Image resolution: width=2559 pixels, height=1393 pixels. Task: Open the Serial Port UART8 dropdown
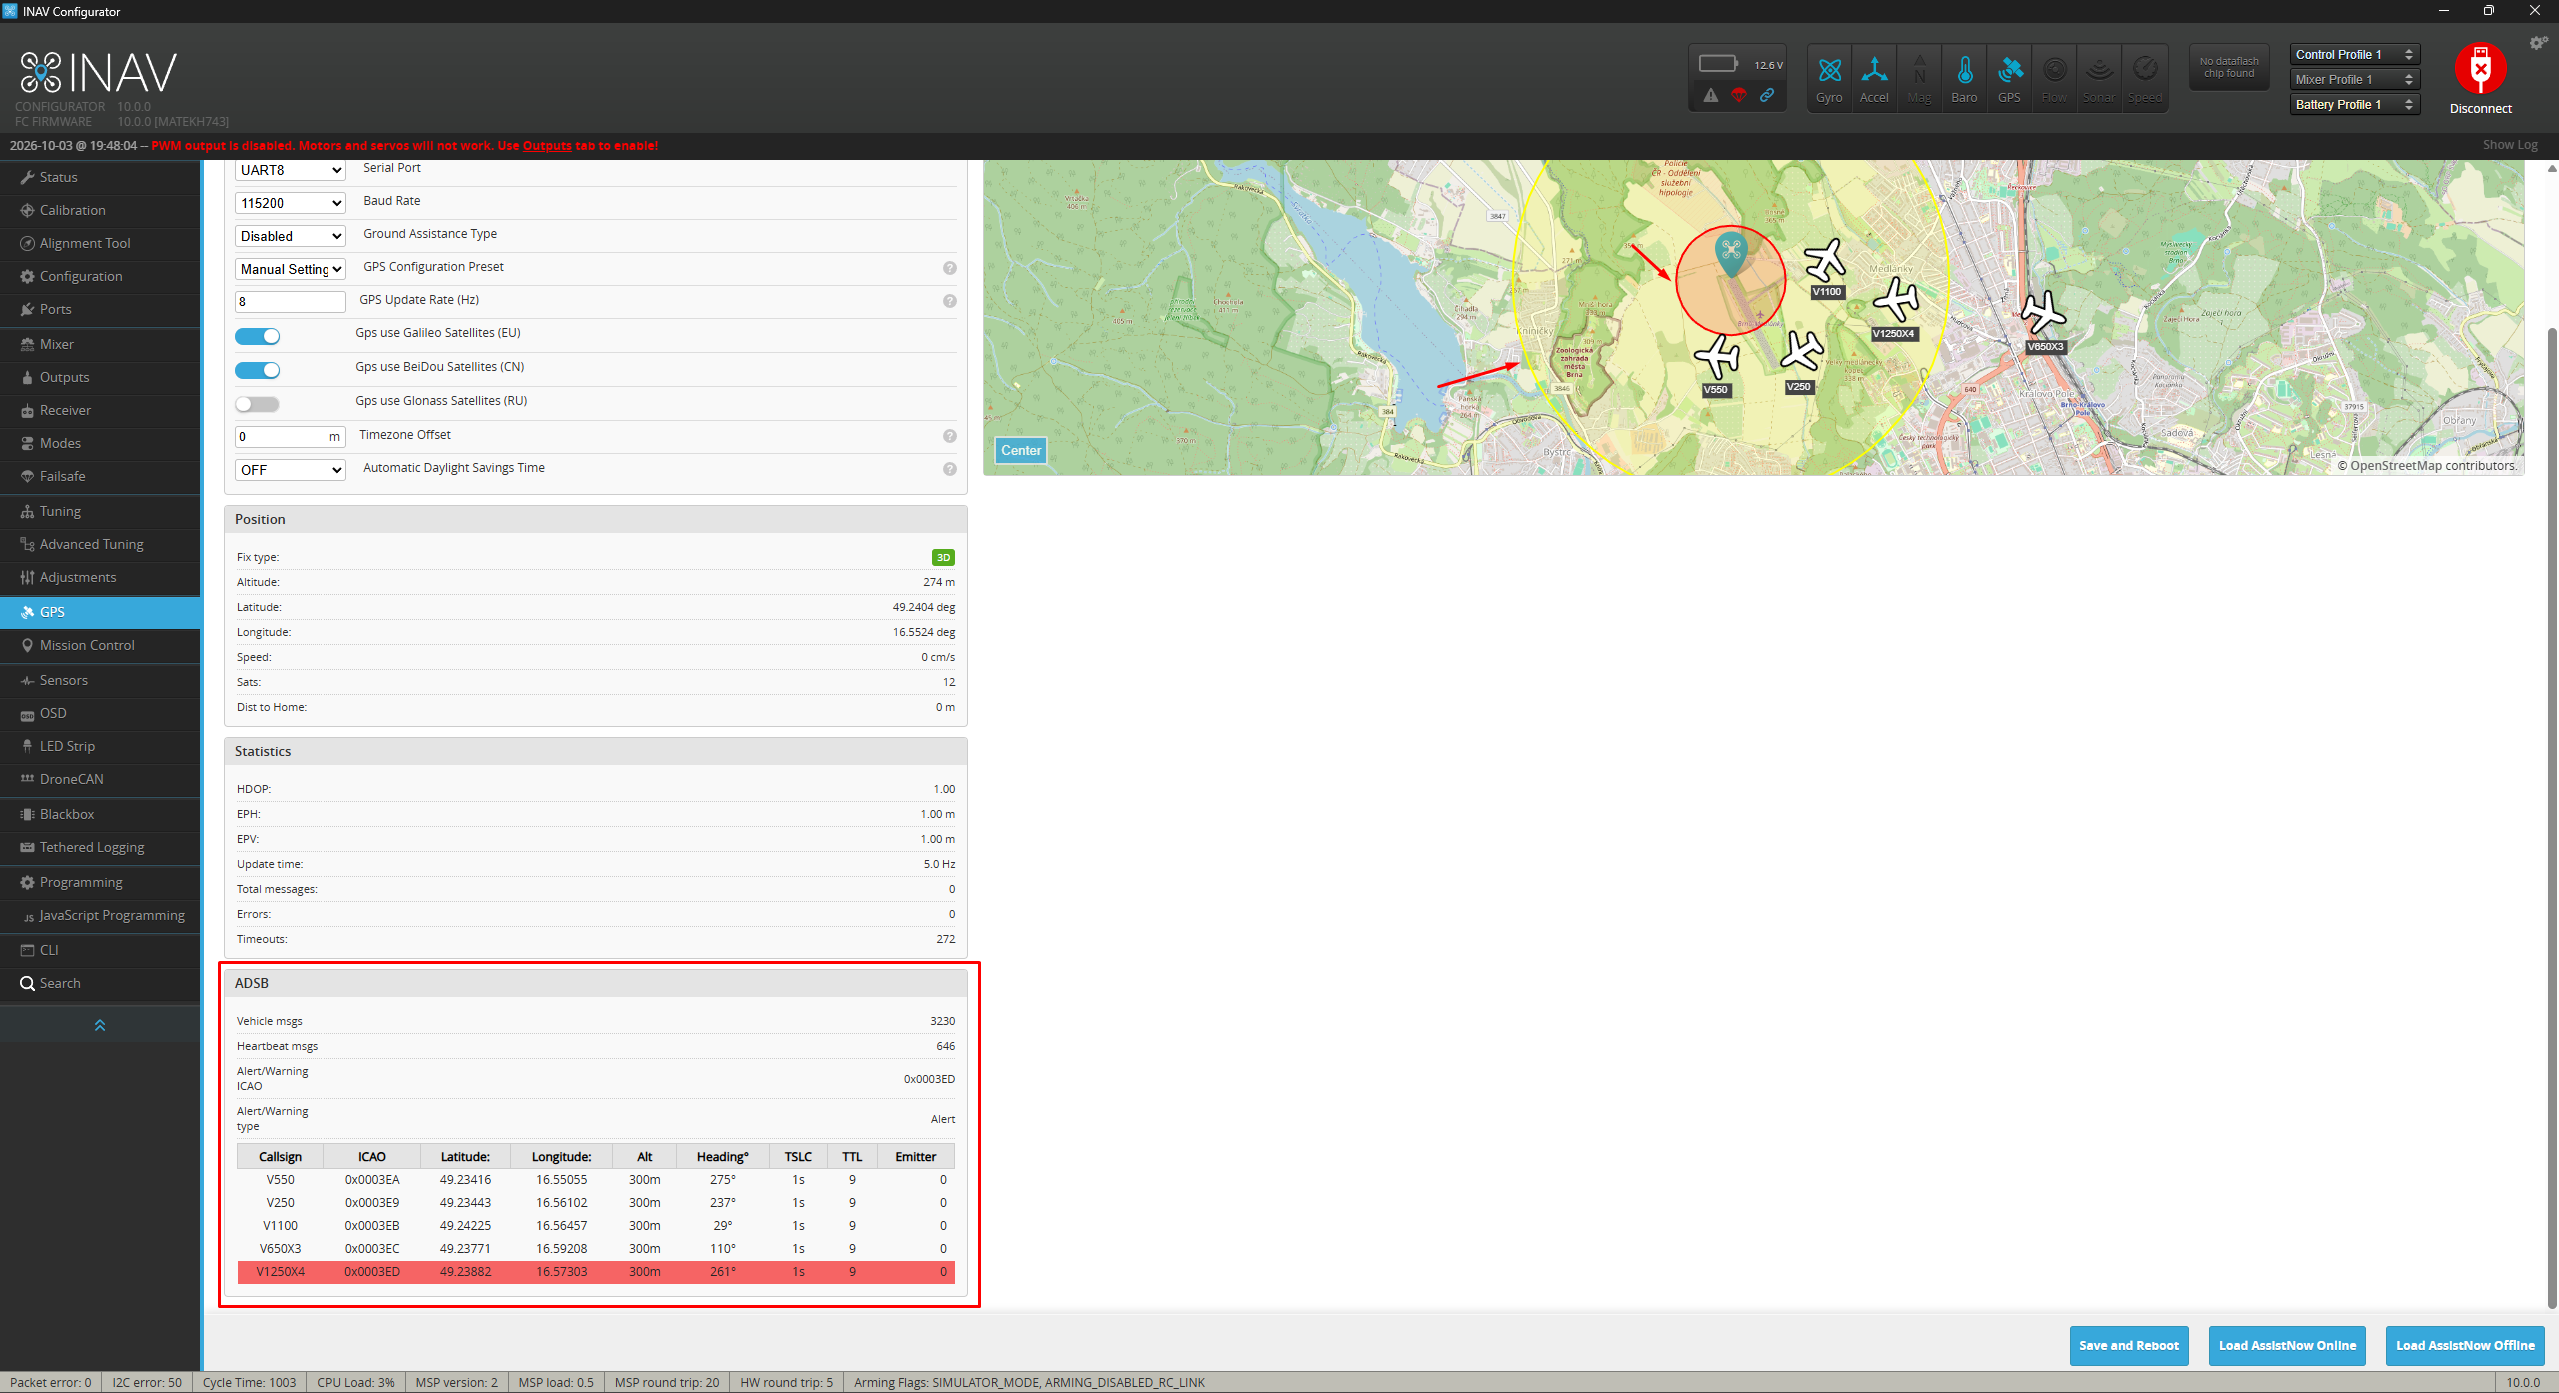click(290, 170)
